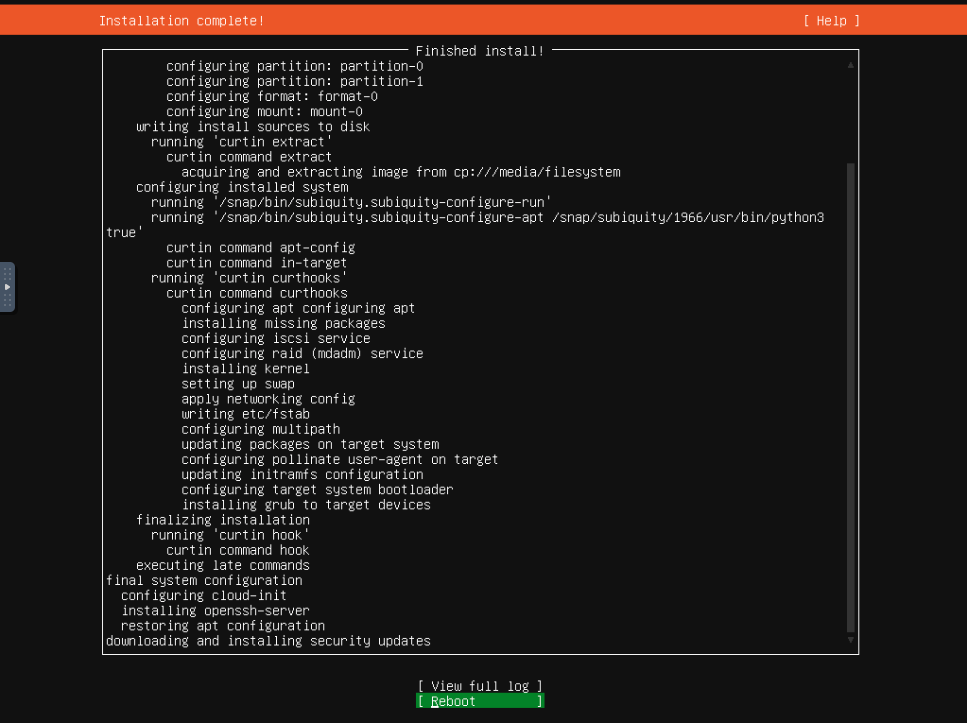Click 'curtin command curthooks' log line

coord(257,293)
